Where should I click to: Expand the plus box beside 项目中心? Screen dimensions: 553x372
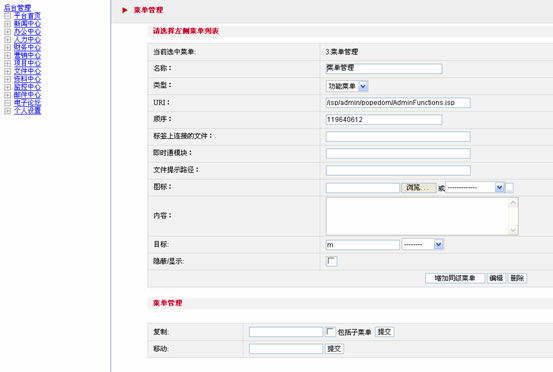click(7, 63)
